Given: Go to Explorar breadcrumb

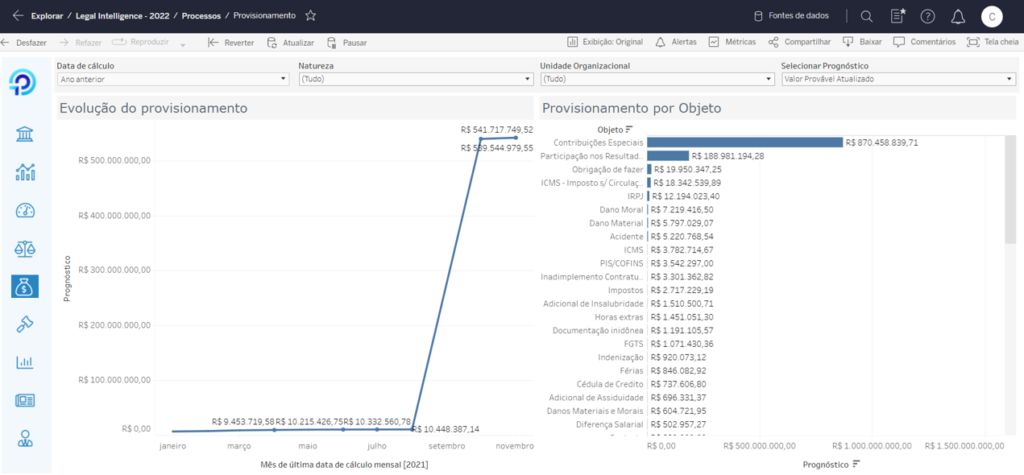Looking at the screenshot, I should (x=46, y=16).
